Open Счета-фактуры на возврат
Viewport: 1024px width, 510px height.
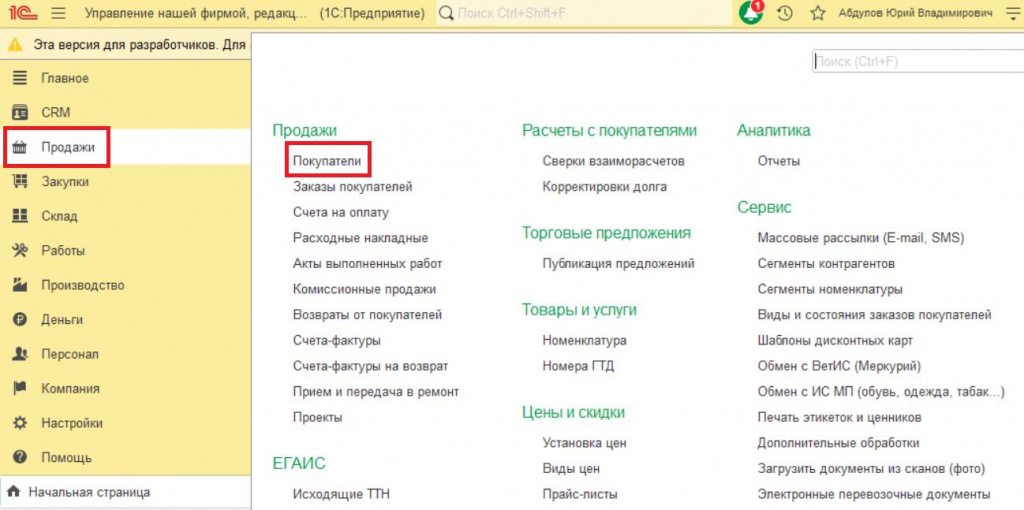pos(370,366)
